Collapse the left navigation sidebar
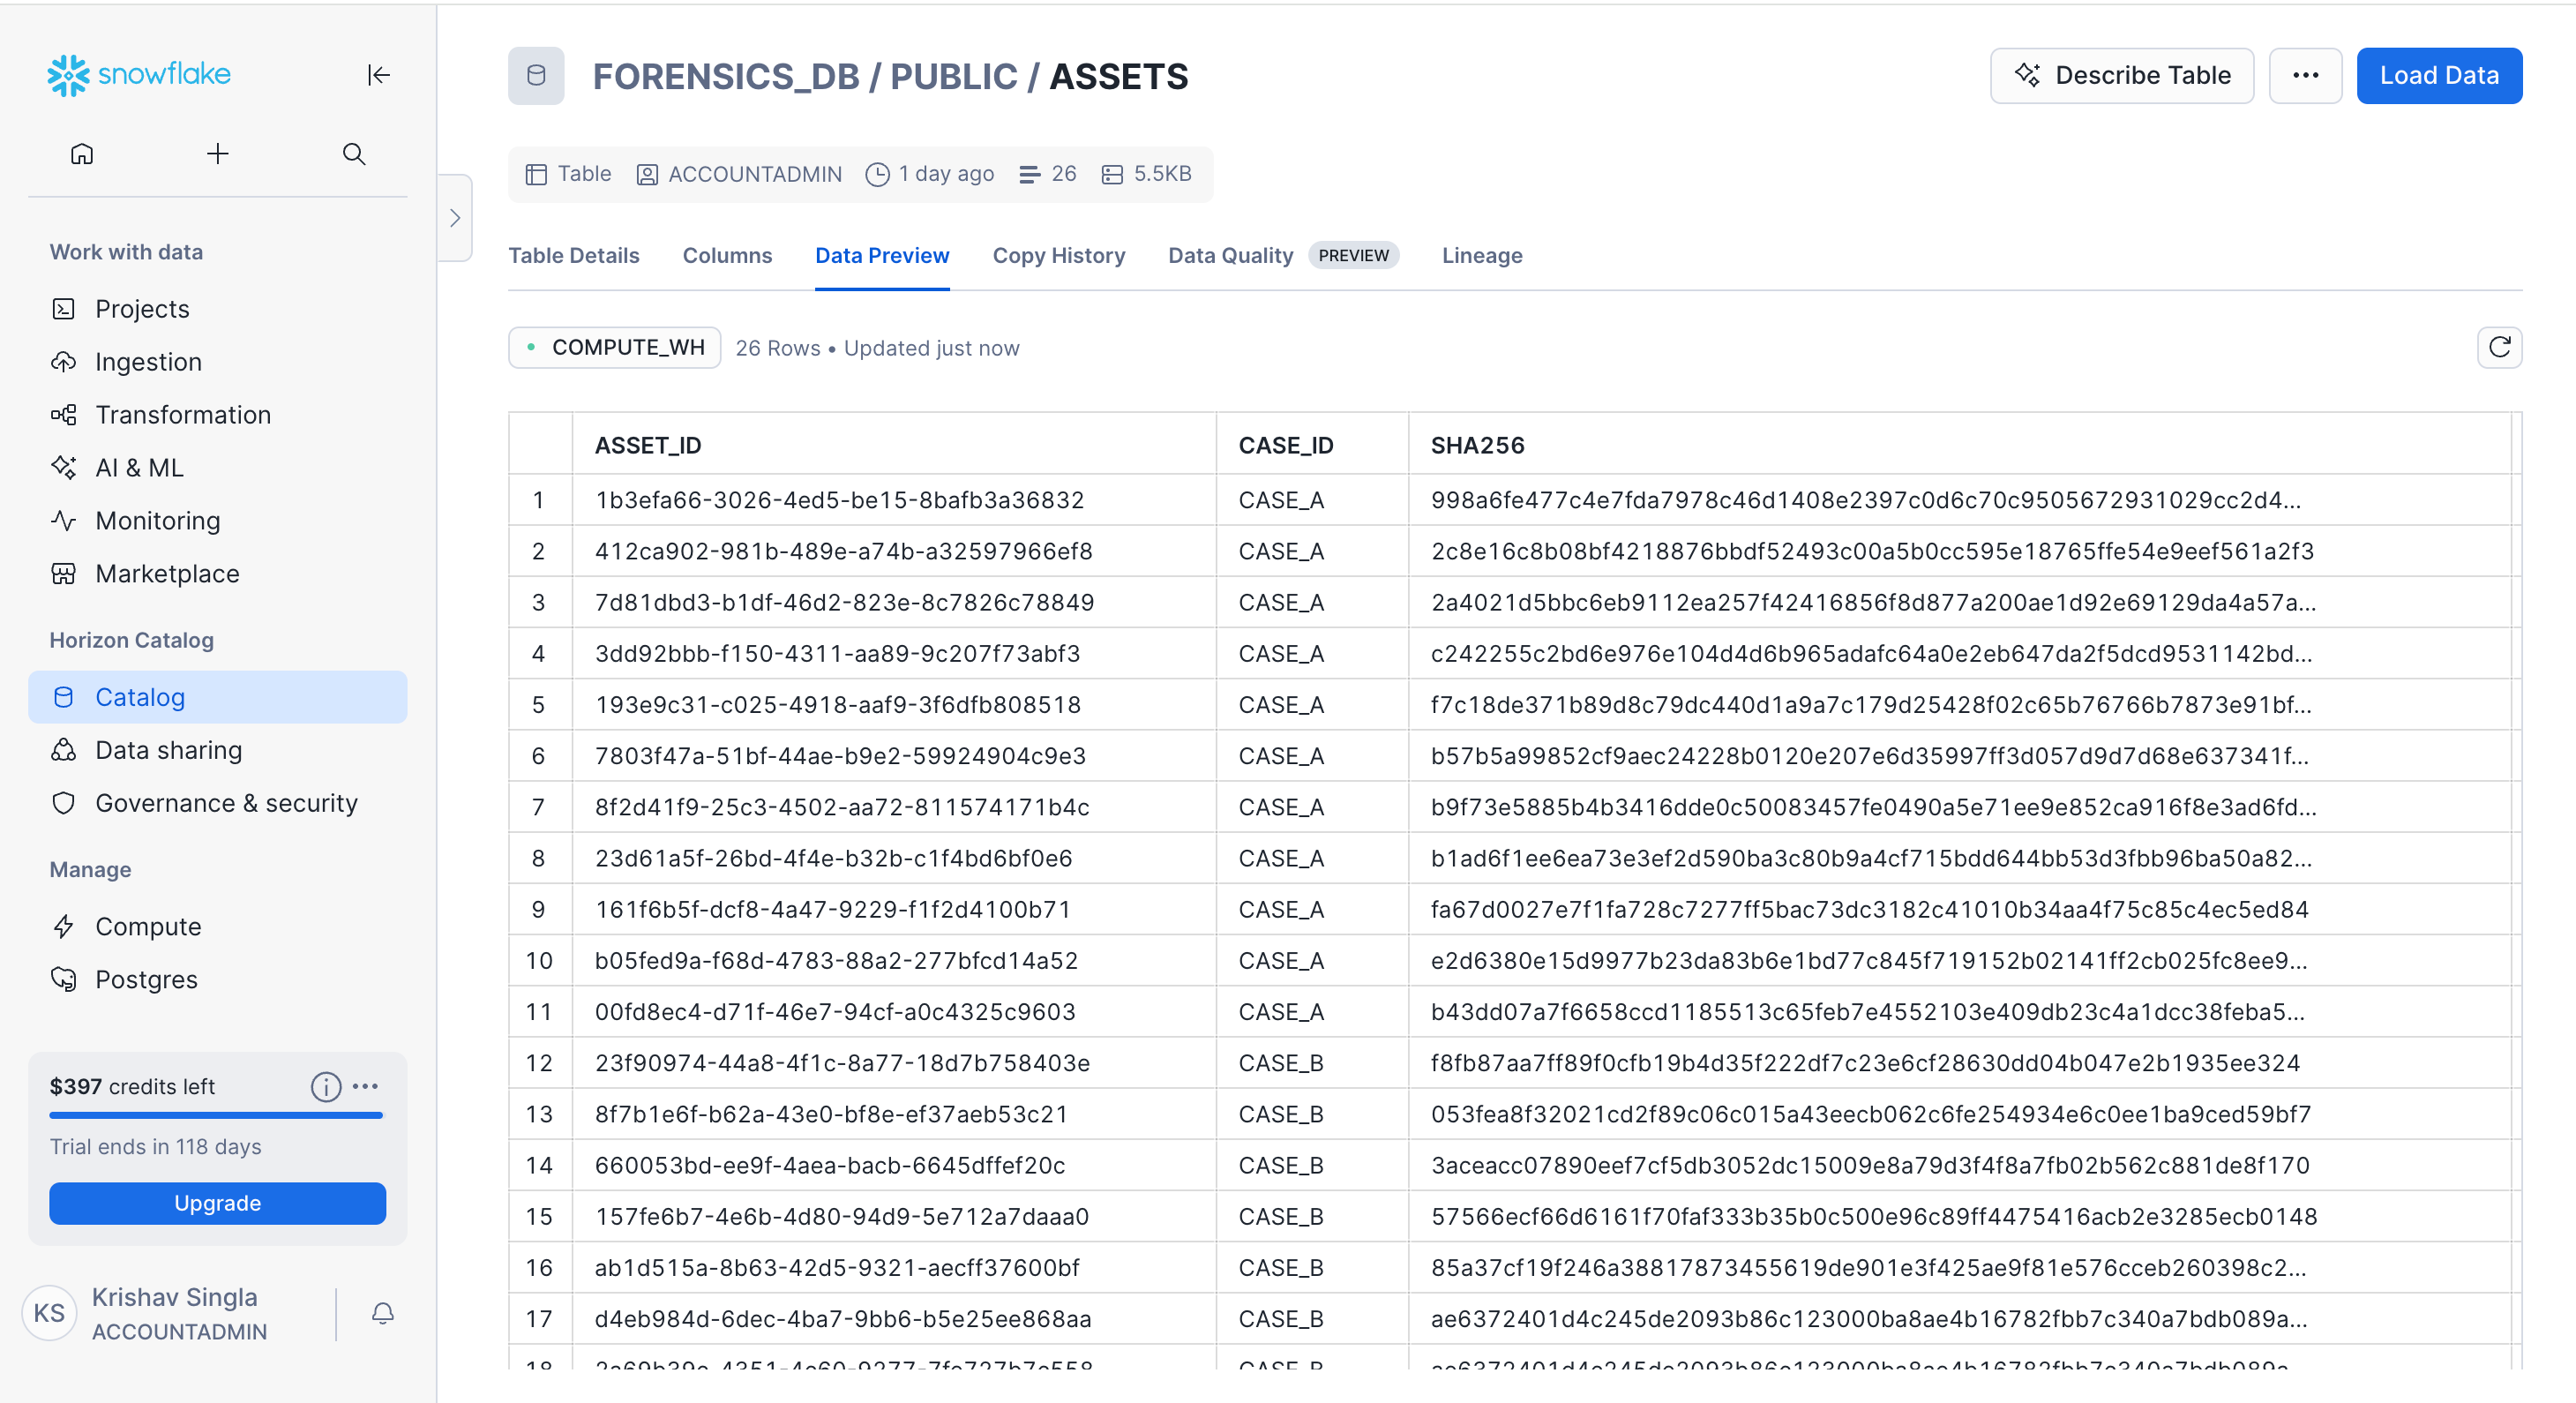The image size is (2576, 1403). pos(378,75)
